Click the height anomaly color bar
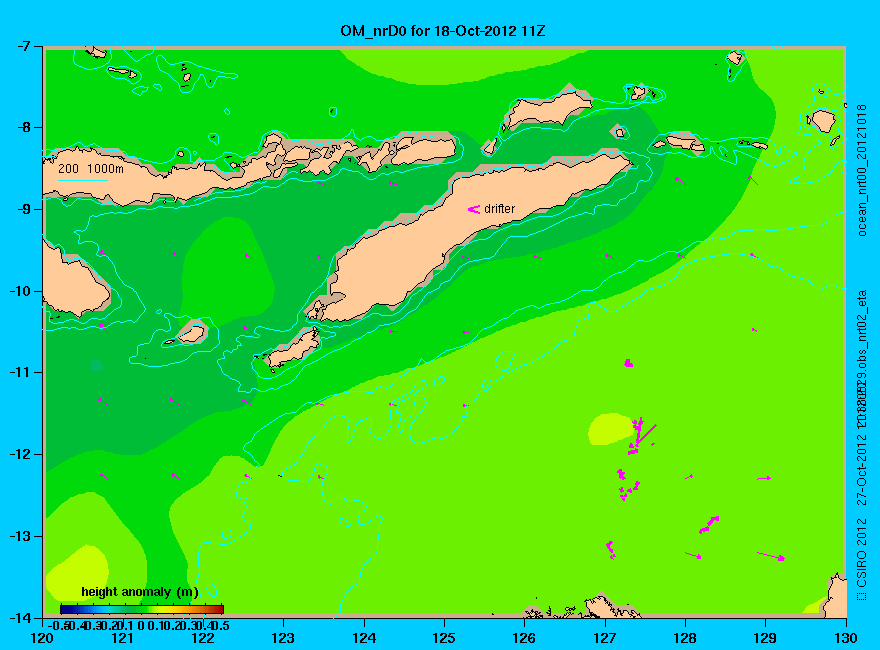Viewport: 880px width, 650px height. [x=142, y=609]
